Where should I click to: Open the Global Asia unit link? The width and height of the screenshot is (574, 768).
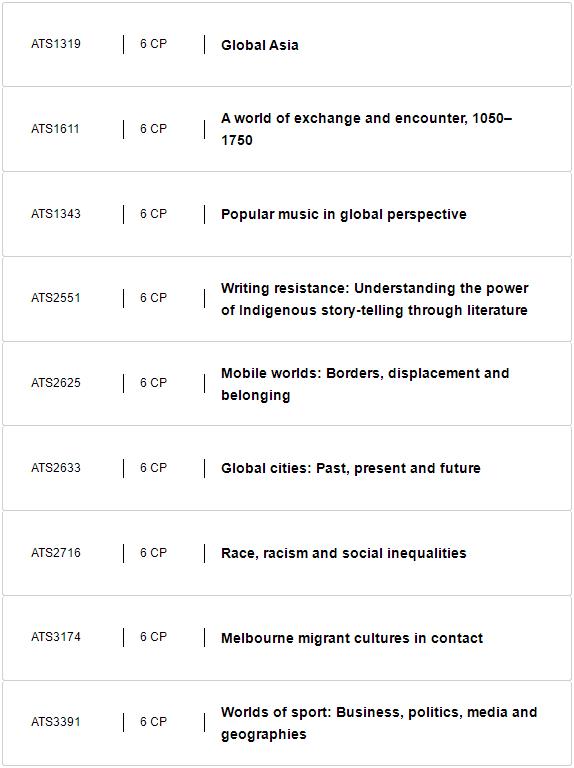point(260,45)
